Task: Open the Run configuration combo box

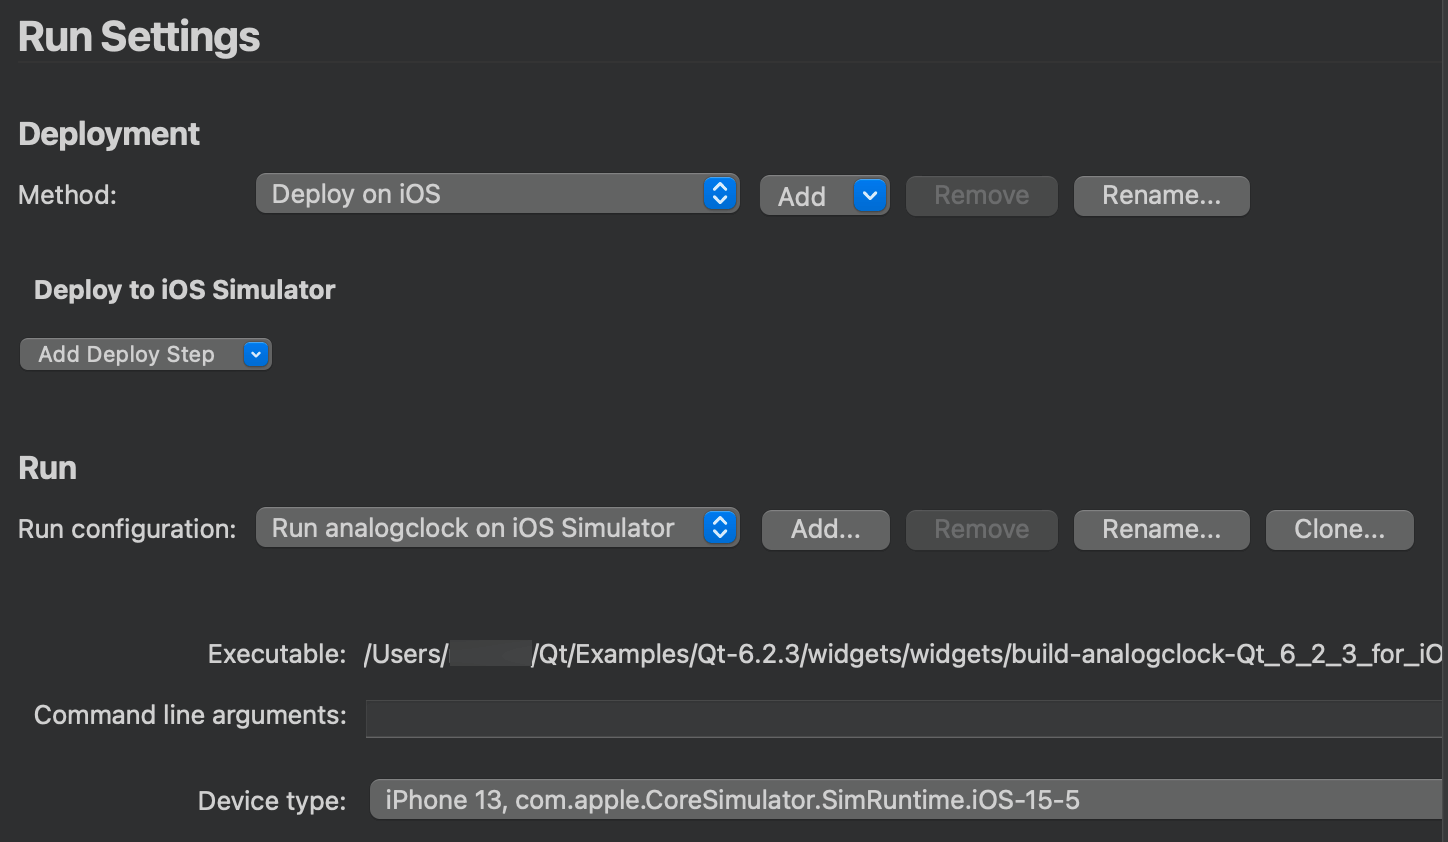Action: [497, 528]
